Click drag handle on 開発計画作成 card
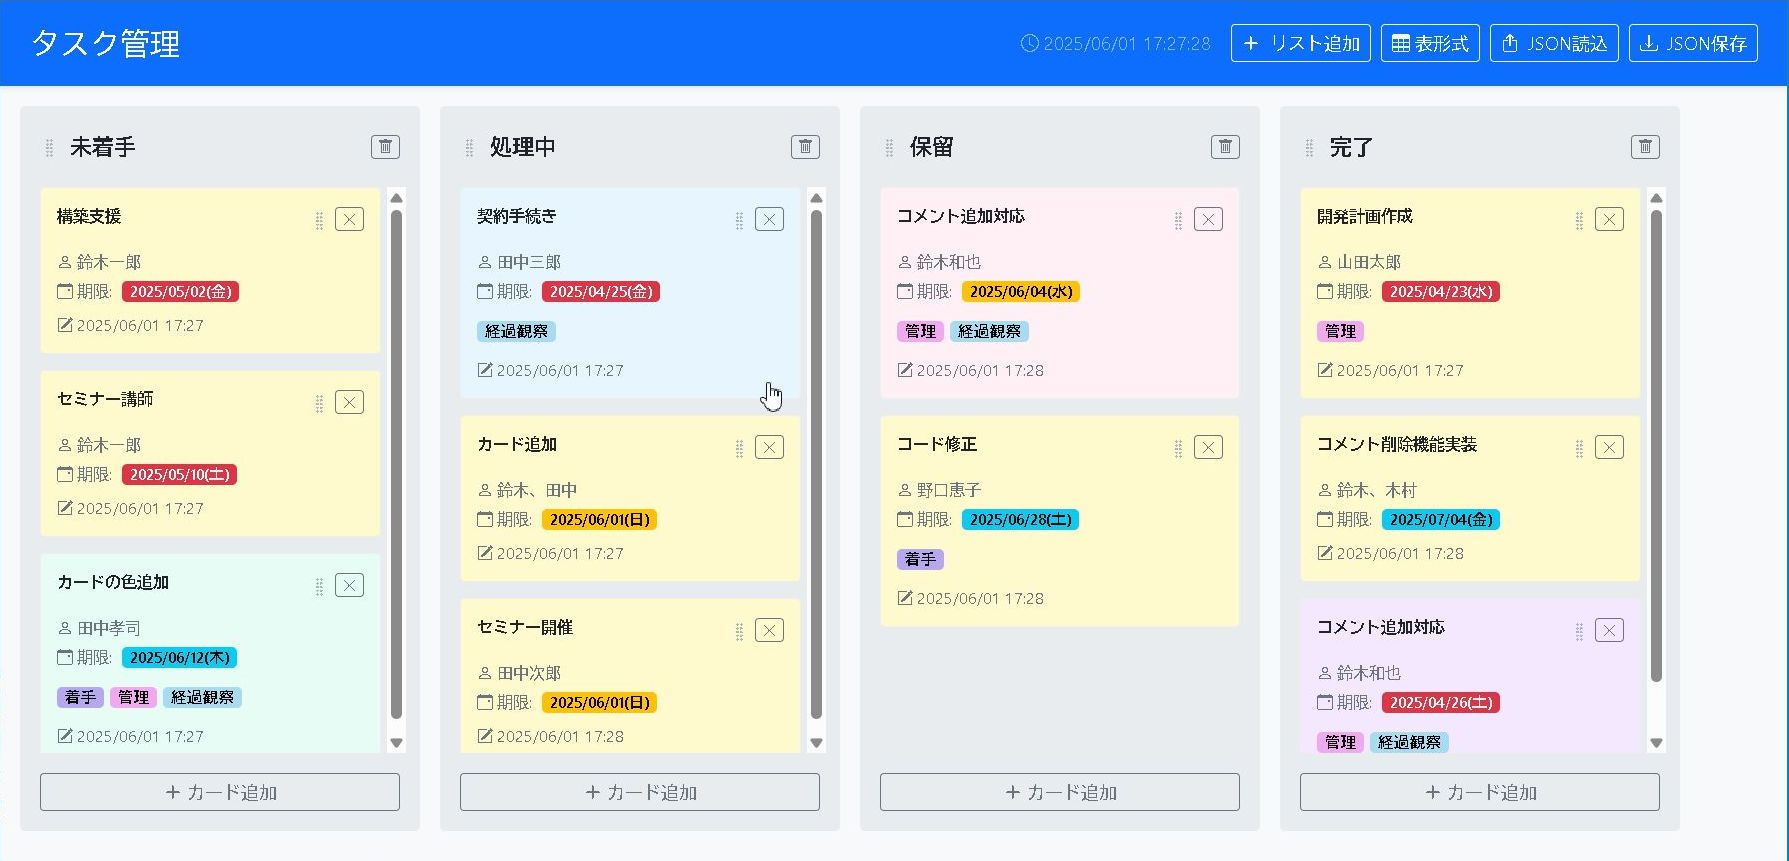This screenshot has width=1789, height=861. 1579,221
